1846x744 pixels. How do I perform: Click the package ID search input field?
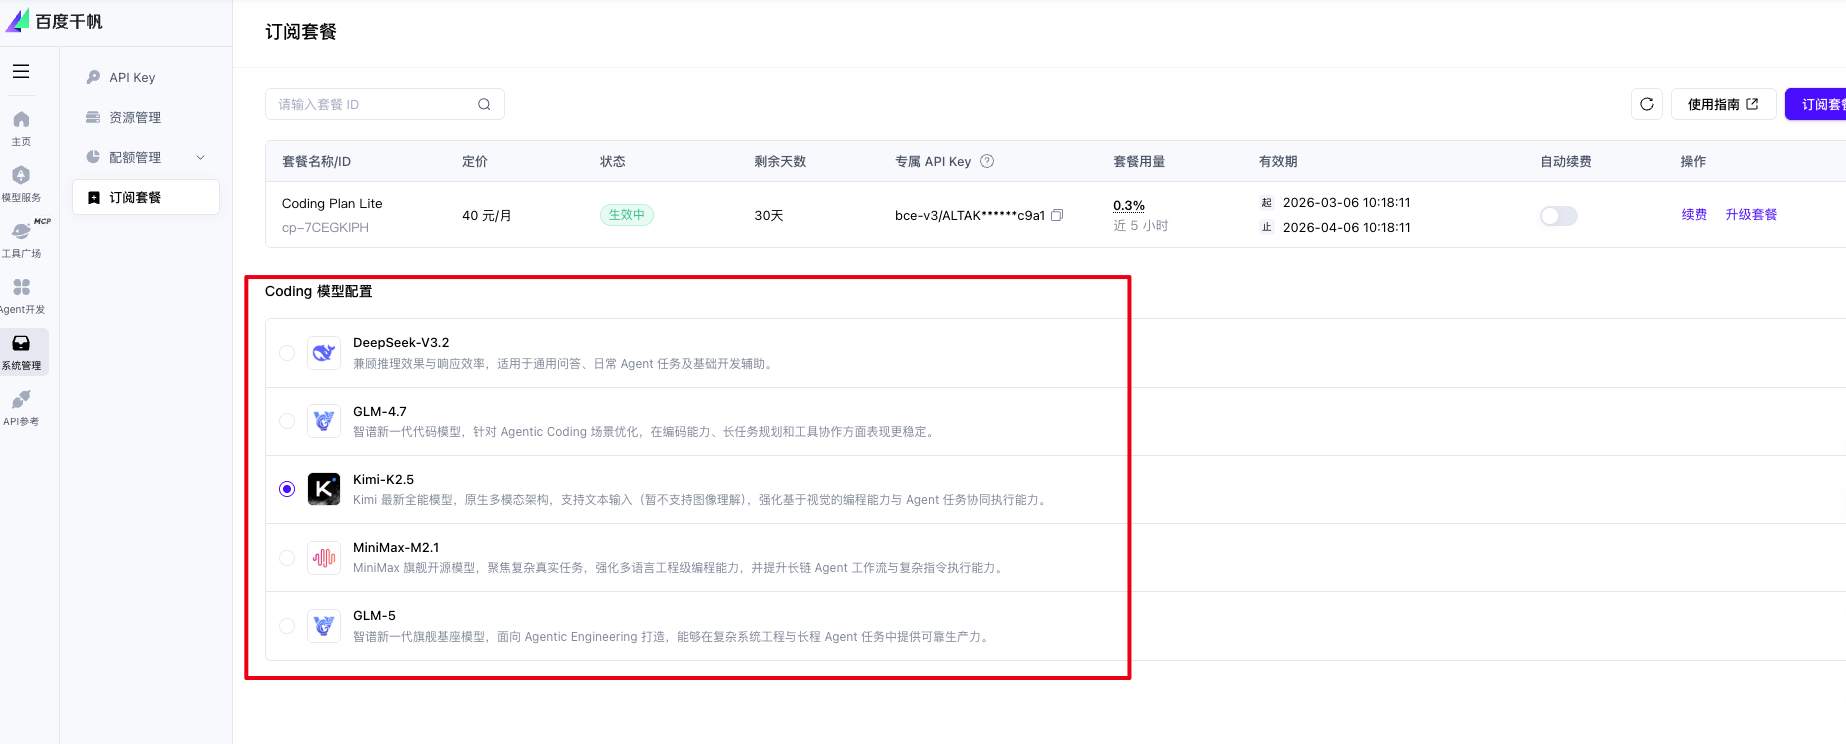pyautogui.click(x=375, y=104)
